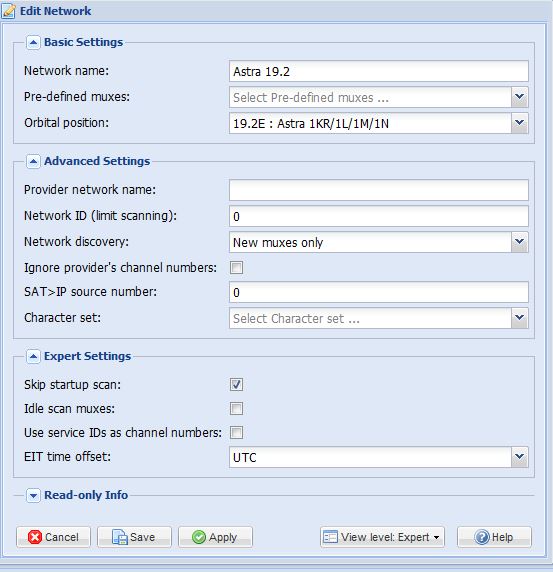Viewport: 553px width, 572px height.
Task: Click the blue Help question icon
Action: click(482, 537)
